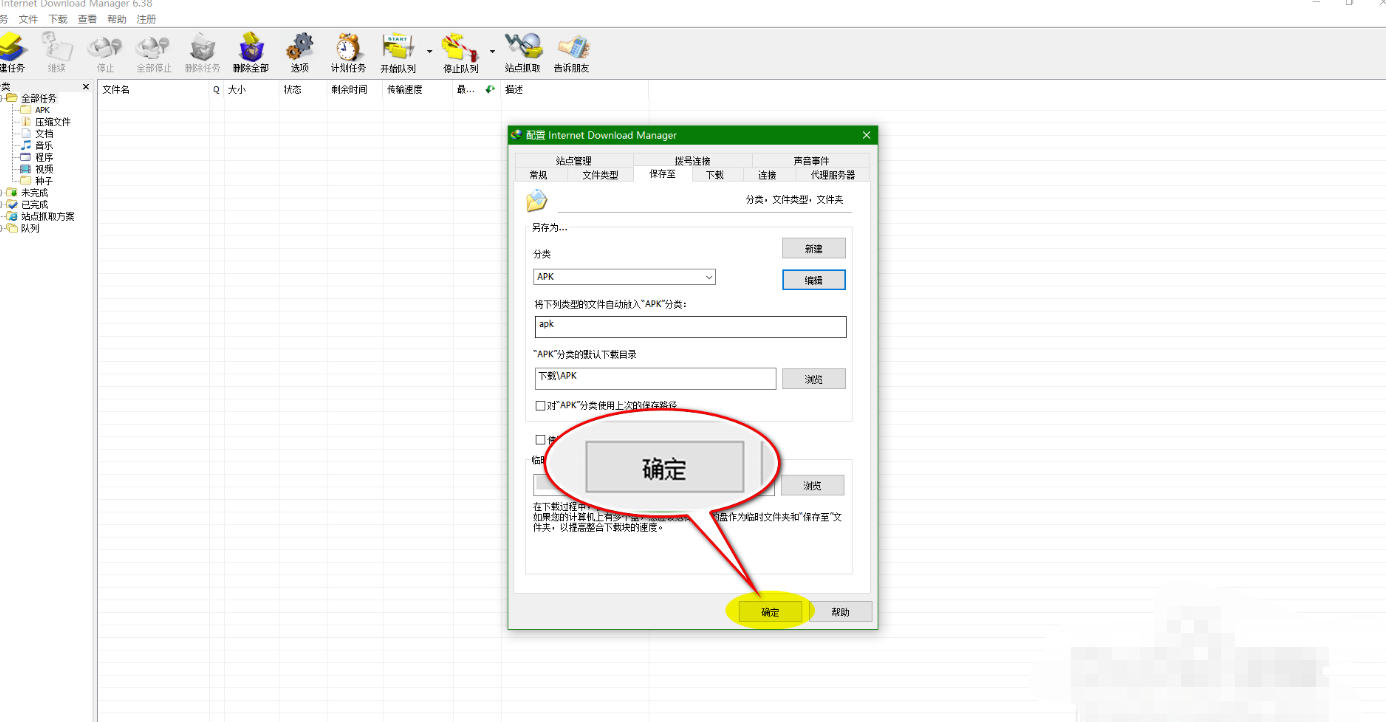Viewport: 1386px width, 722px height.
Task: Sort by the 剩余时间 column header
Action: (x=355, y=89)
